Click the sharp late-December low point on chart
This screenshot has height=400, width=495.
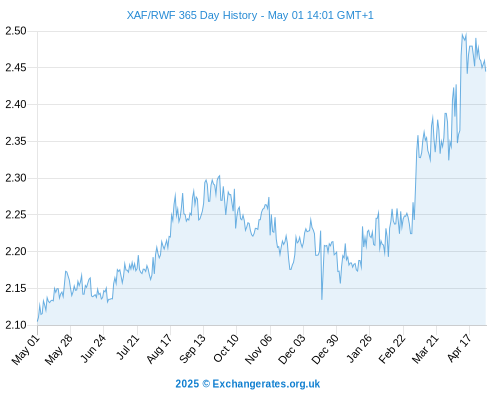(x=322, y=299)
